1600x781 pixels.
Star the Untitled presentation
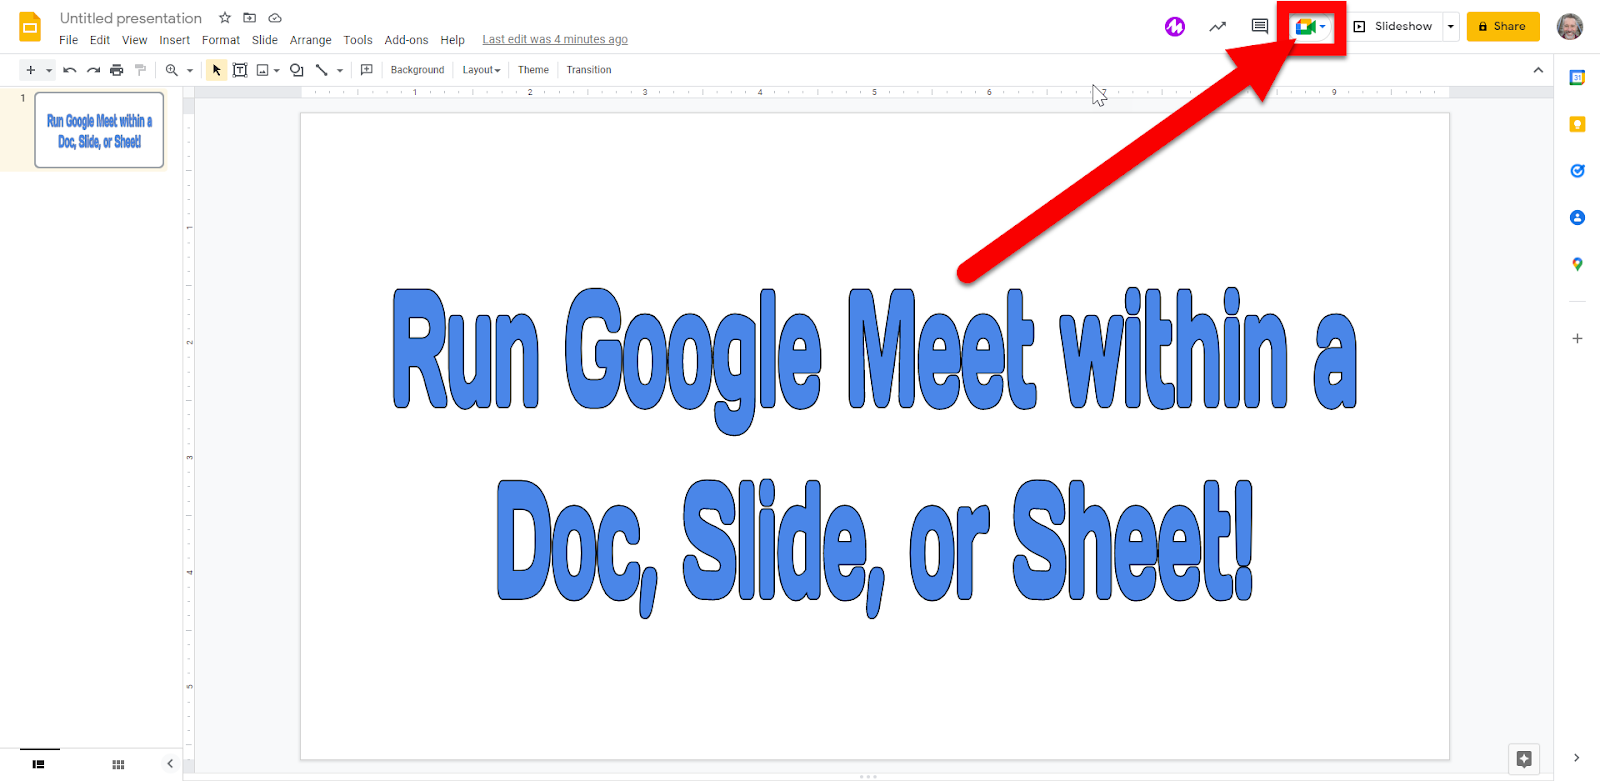[225, 18]
